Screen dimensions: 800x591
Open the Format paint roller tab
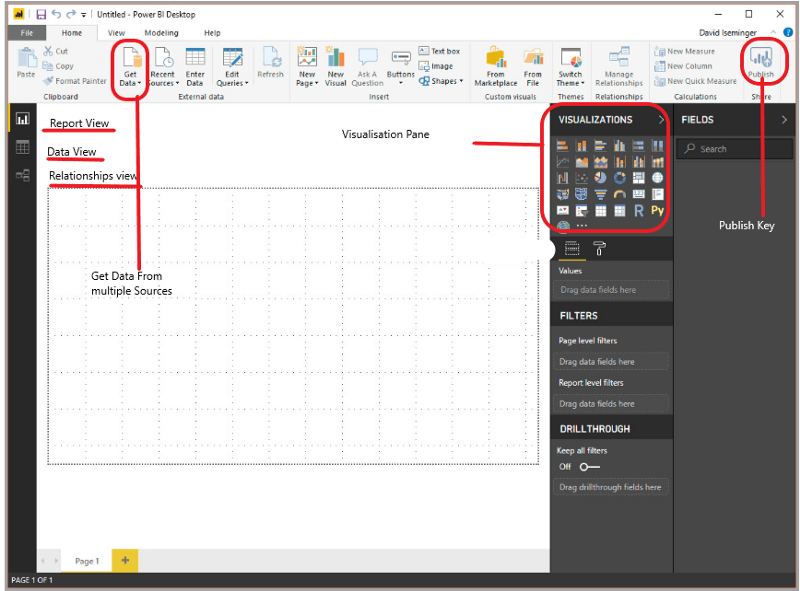pyautogui.click(x=599, y=249)
